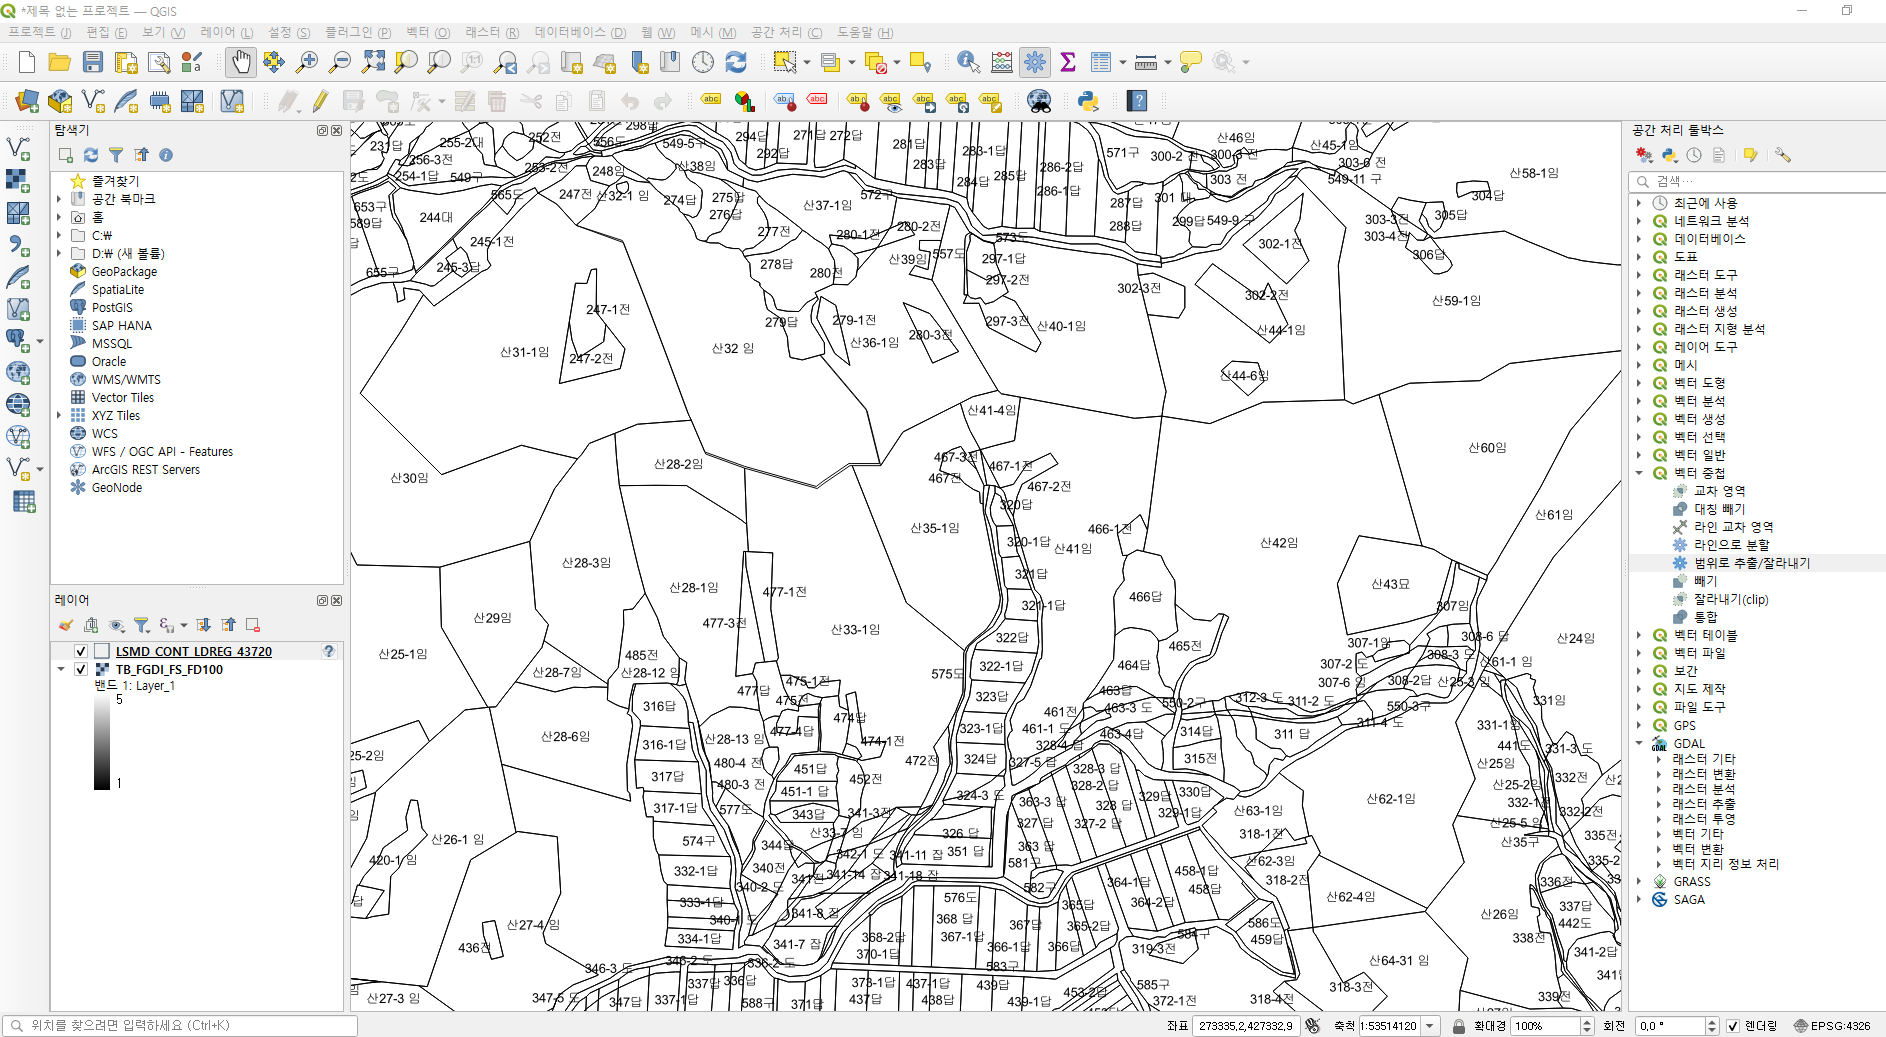Expand the GRASS provider group
This screenshot has width=1886, height=1037.
coord(1639,881)
